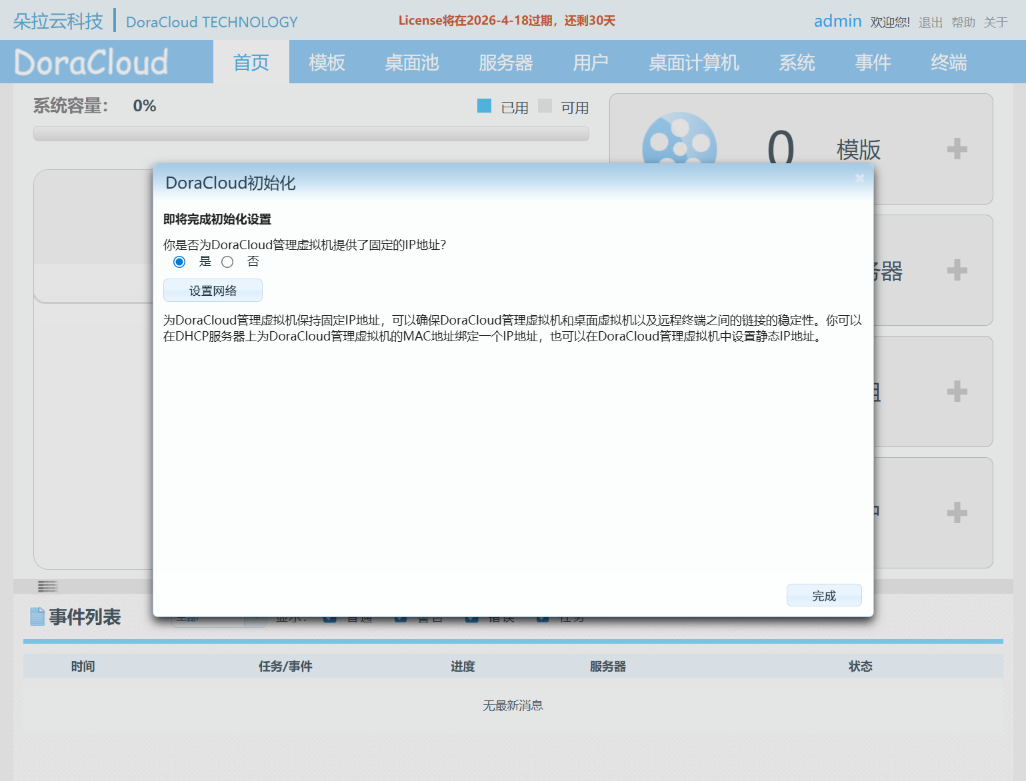Open the 关于 link
The height and width of the screenshot is (781, 1026).
(995, 22)
